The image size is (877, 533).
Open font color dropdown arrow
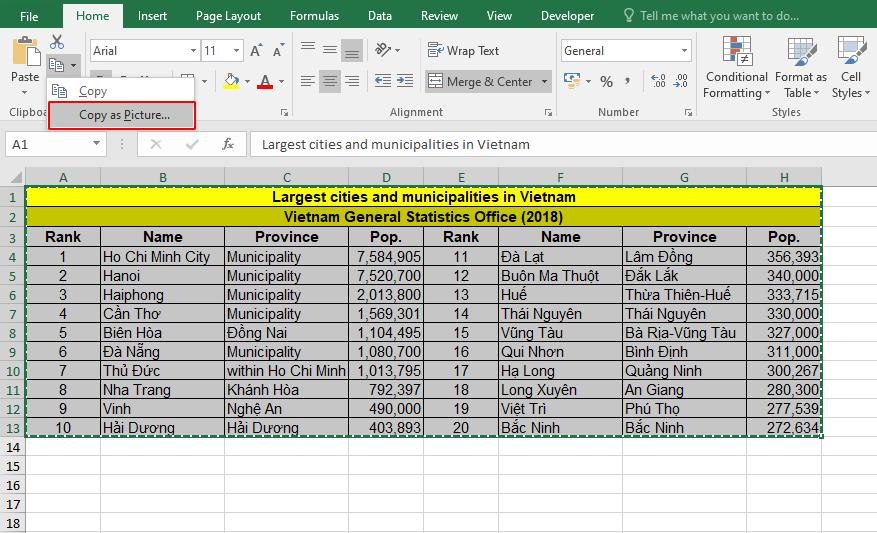[281, 82]
